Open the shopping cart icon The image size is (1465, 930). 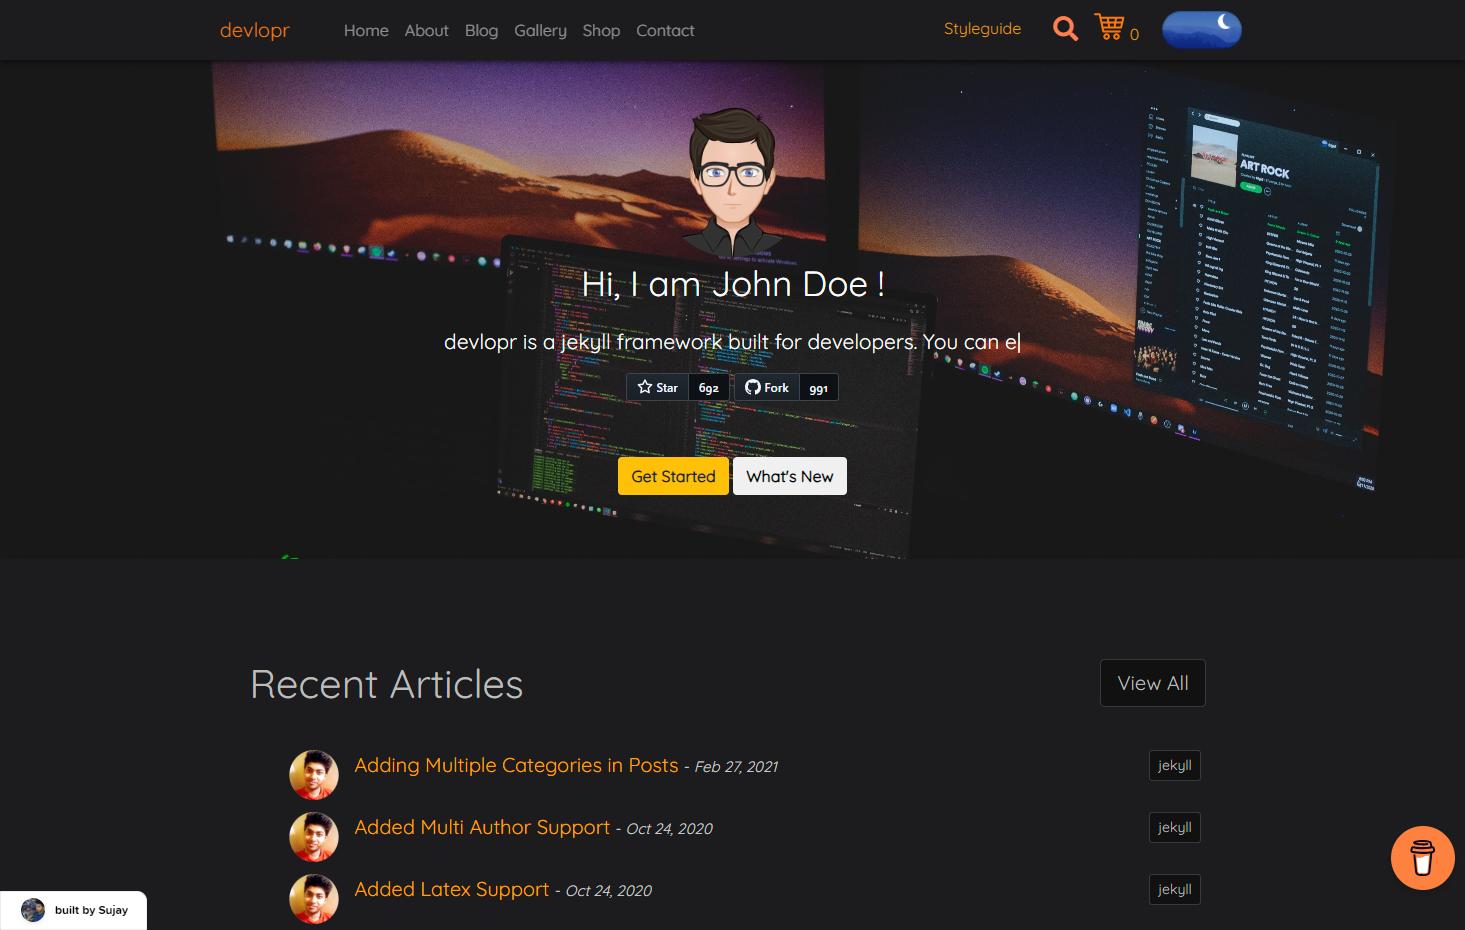pos(1109,27)
